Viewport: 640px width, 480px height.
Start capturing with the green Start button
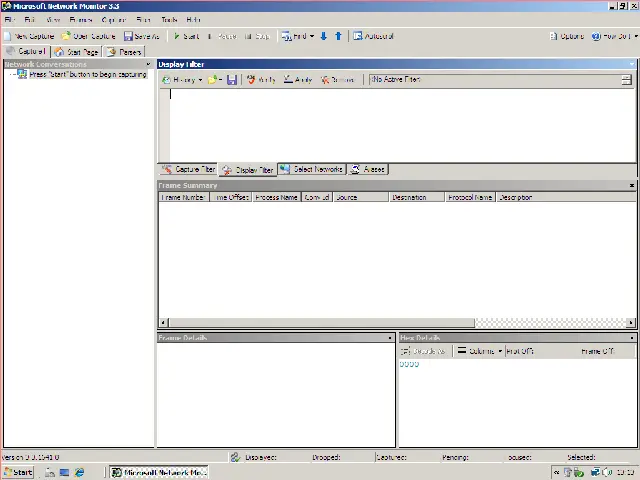186,36
